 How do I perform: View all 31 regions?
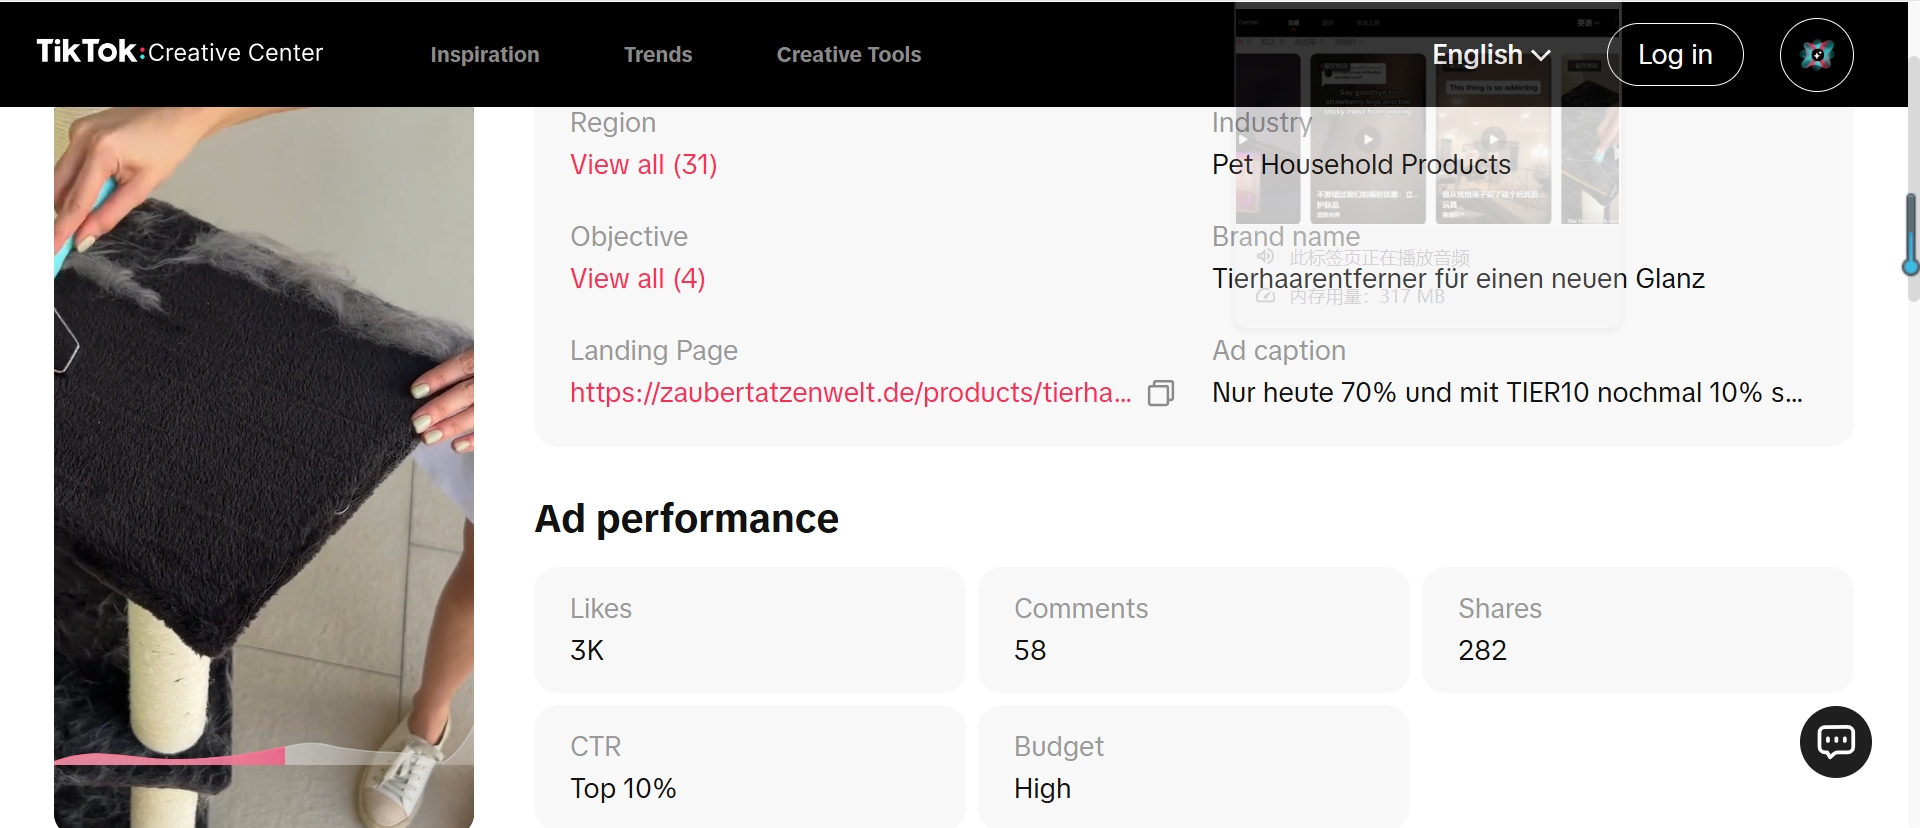pyautogui.click(x=644, y=164)
